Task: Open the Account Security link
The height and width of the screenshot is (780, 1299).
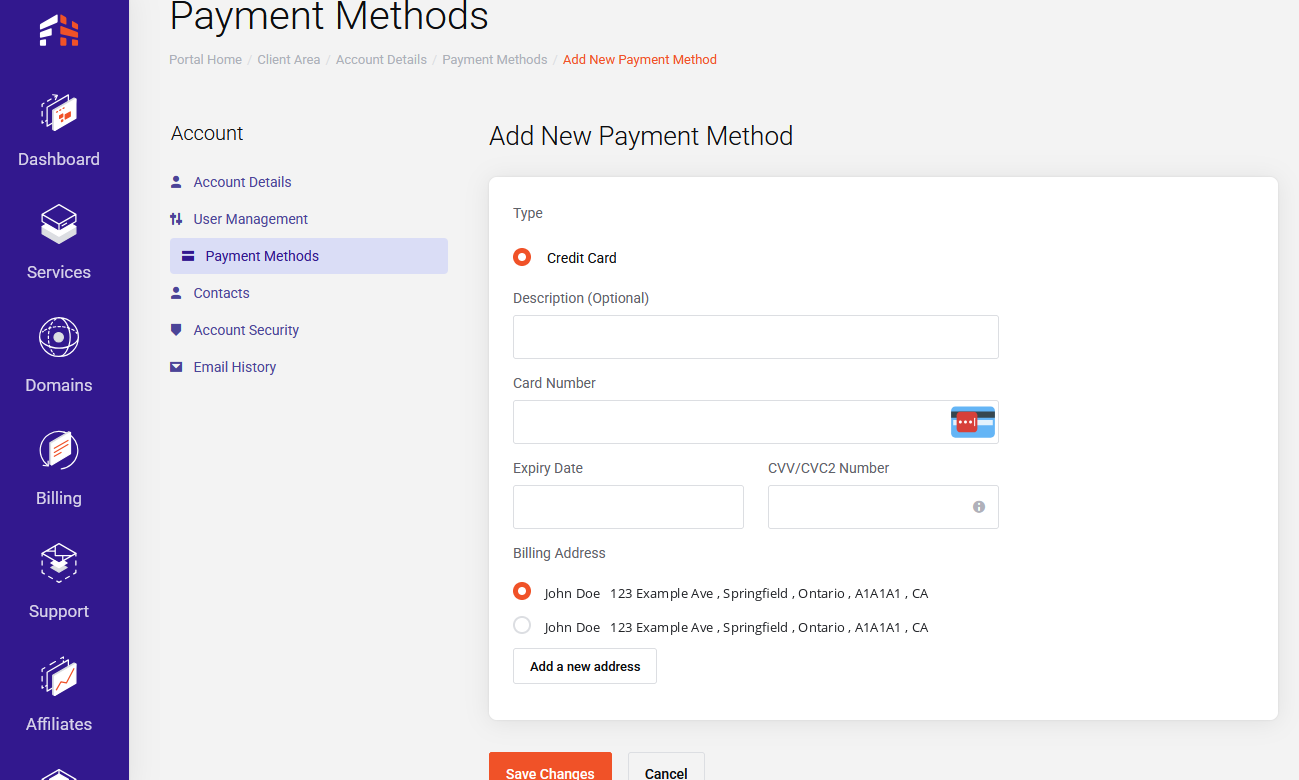Action: pos(246,330)
